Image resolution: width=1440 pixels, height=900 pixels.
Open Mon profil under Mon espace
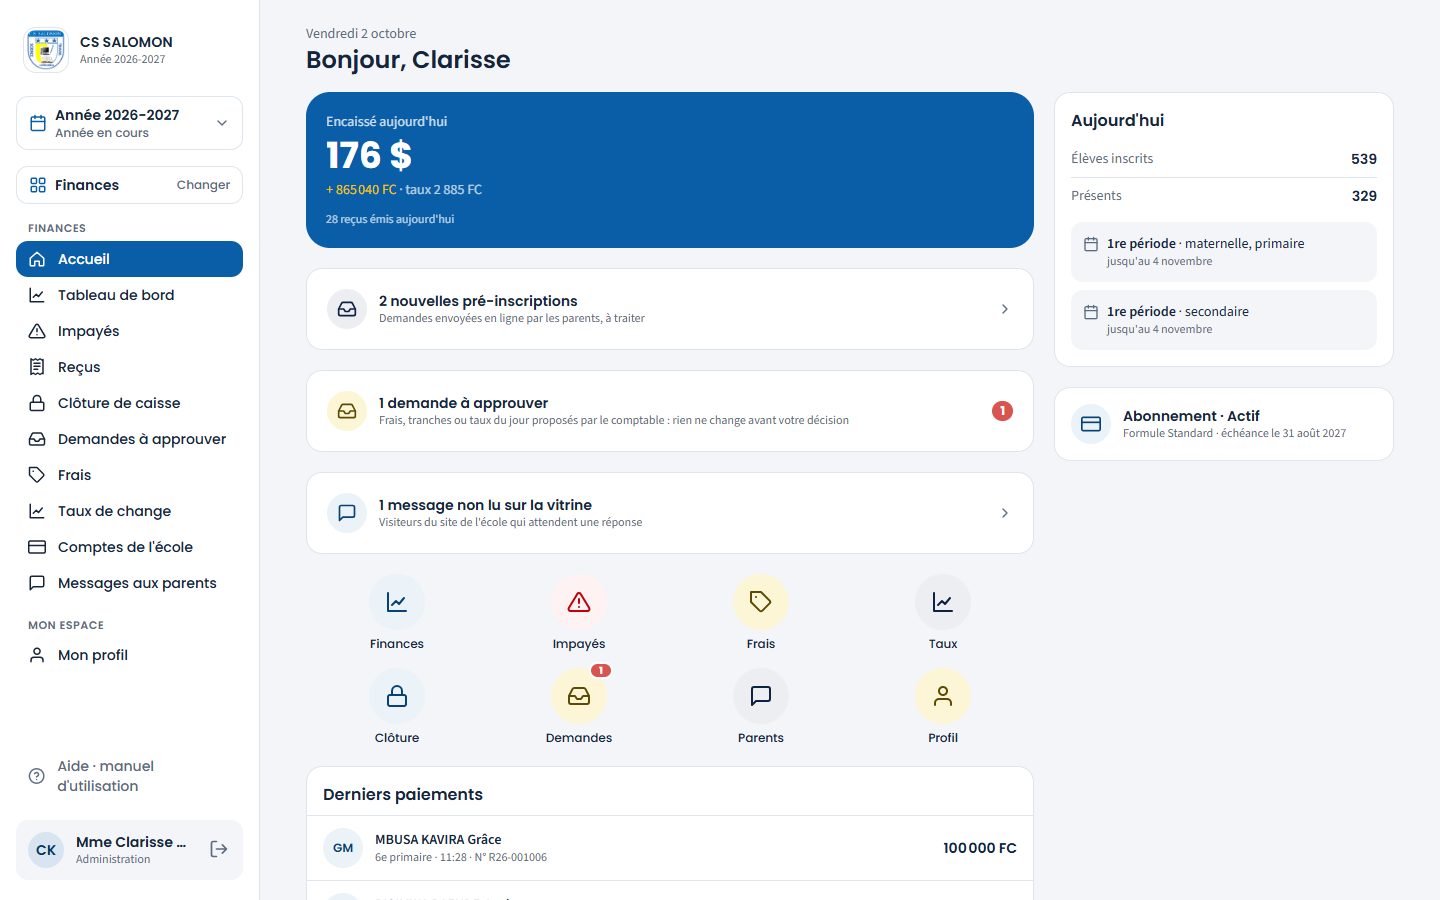129,655
